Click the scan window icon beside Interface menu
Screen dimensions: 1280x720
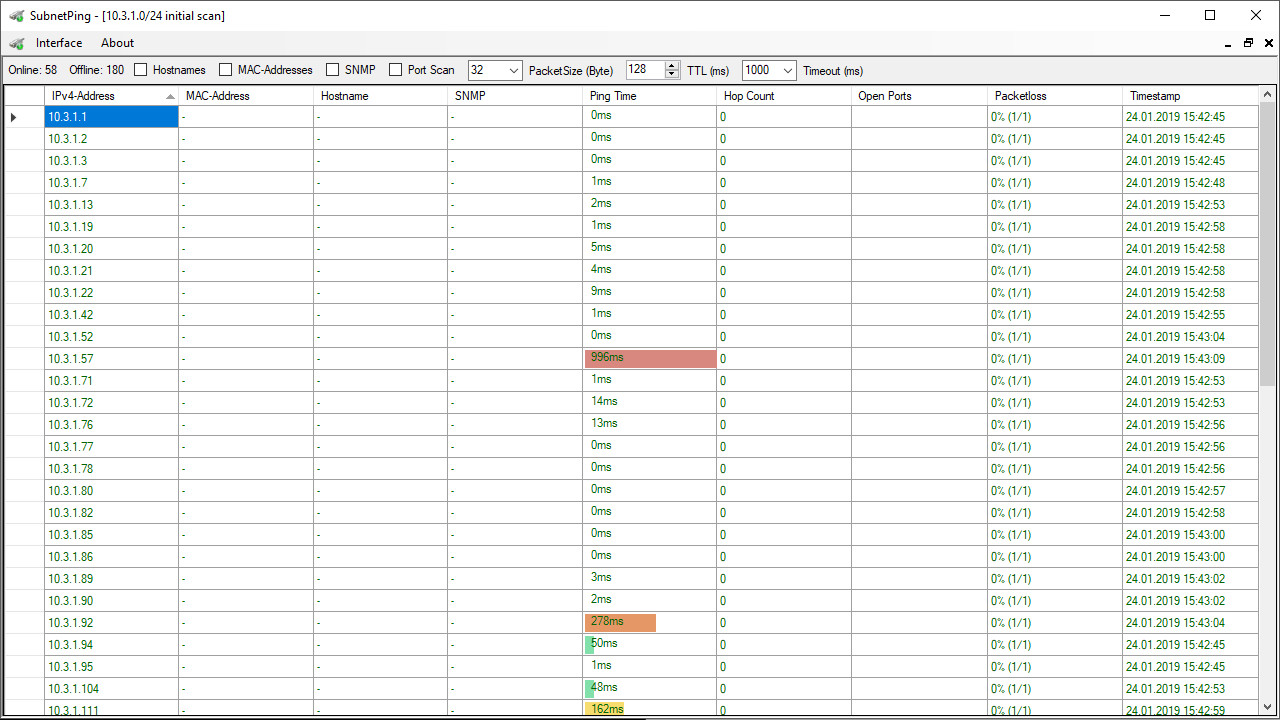tap(16, 43)
